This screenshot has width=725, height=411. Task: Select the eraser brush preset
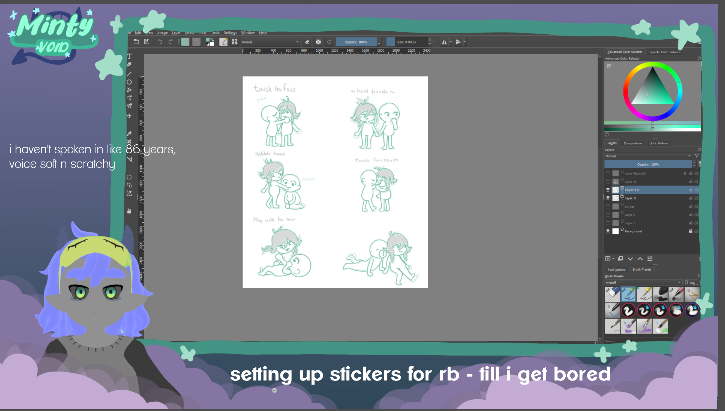pos(613,294)
